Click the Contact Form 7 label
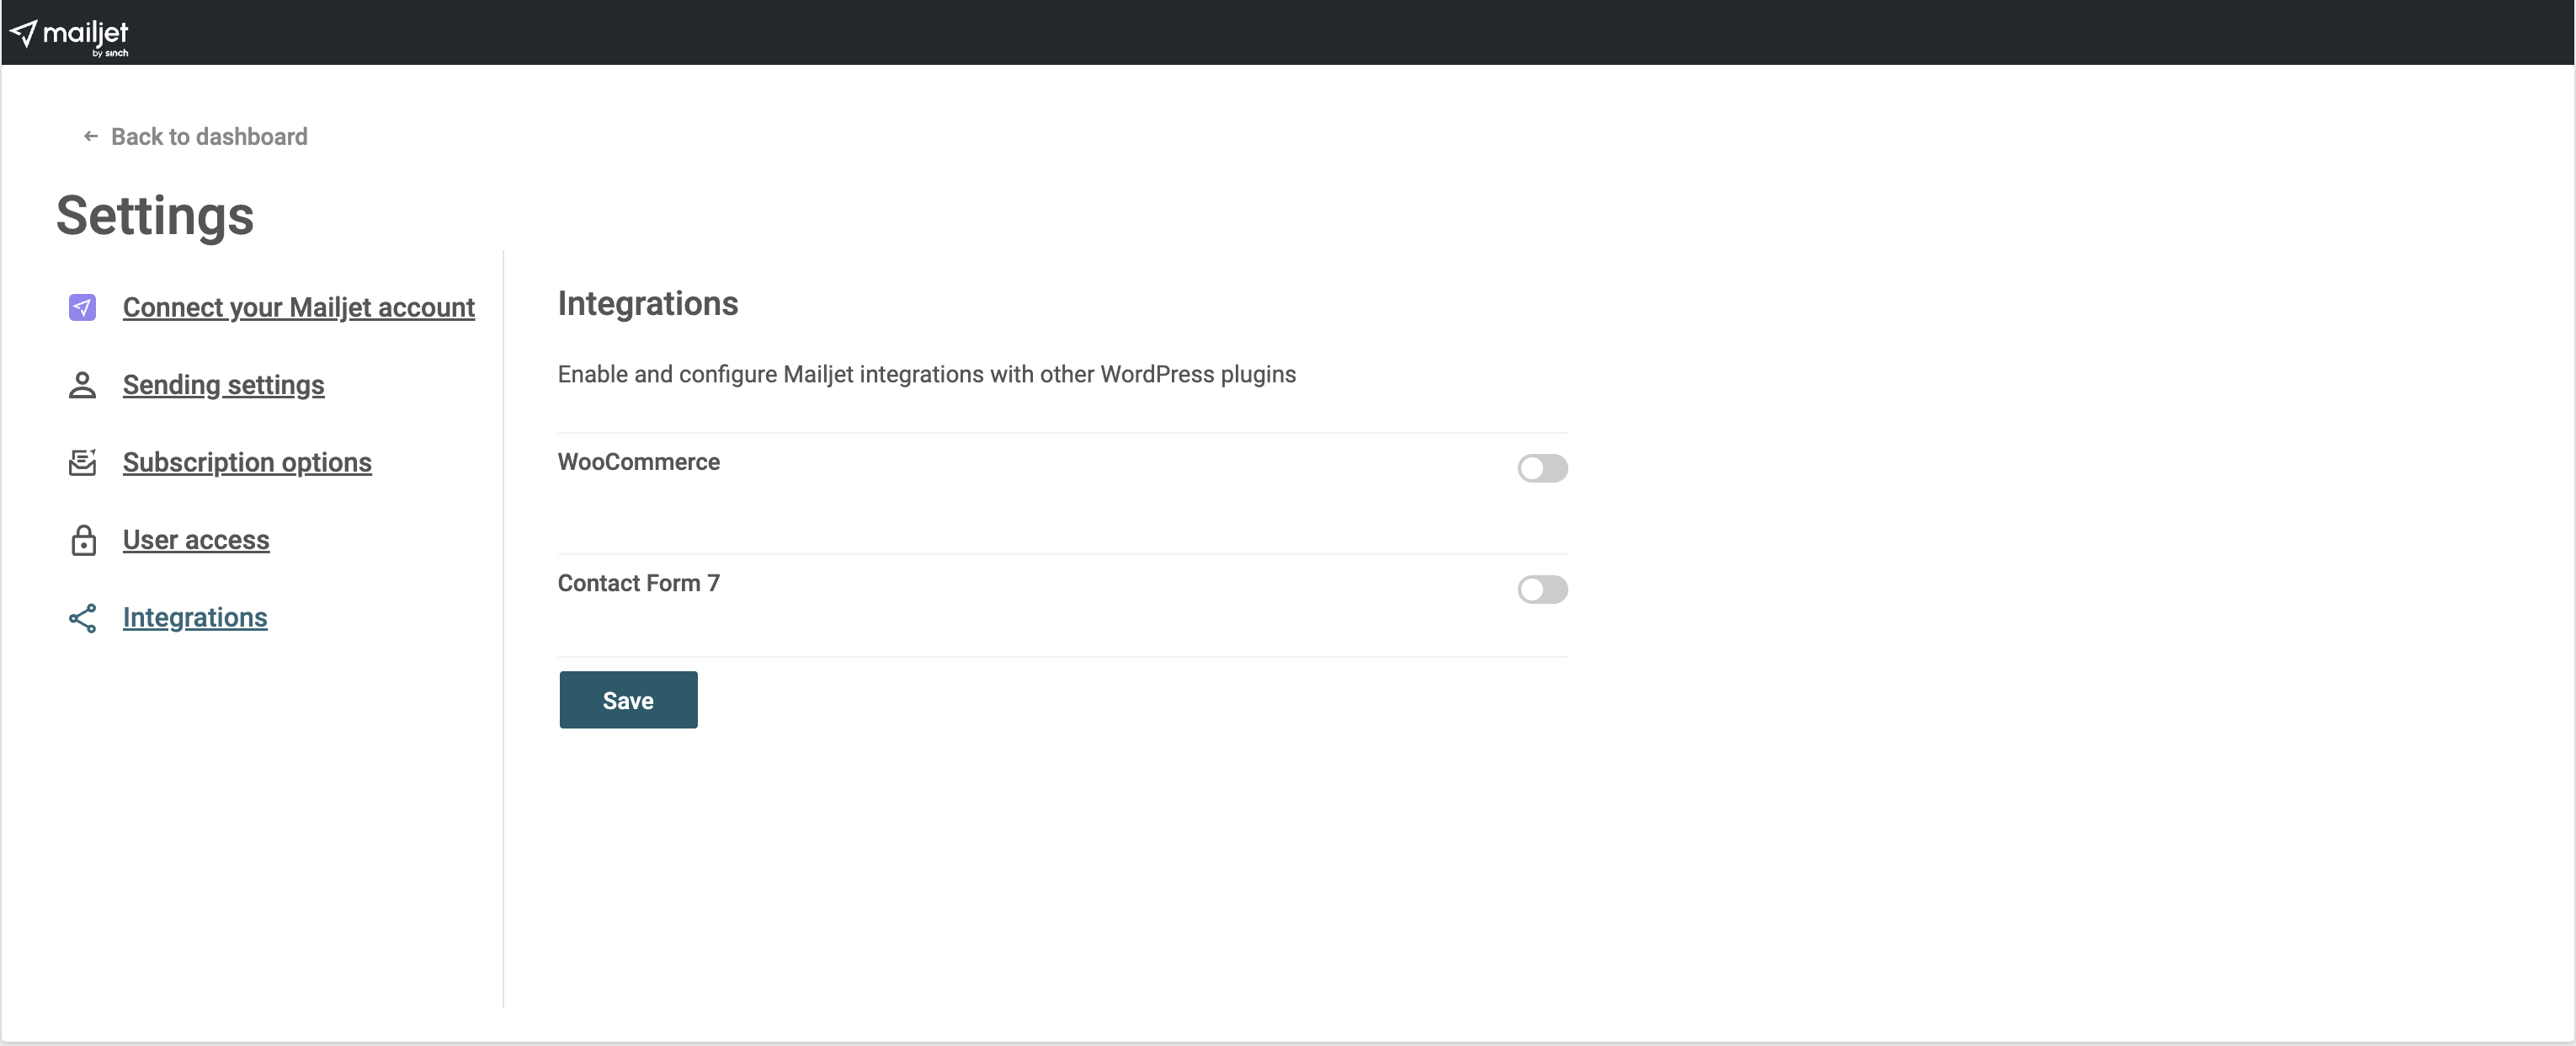2576x1046 pixels. (x=638, y=583)
